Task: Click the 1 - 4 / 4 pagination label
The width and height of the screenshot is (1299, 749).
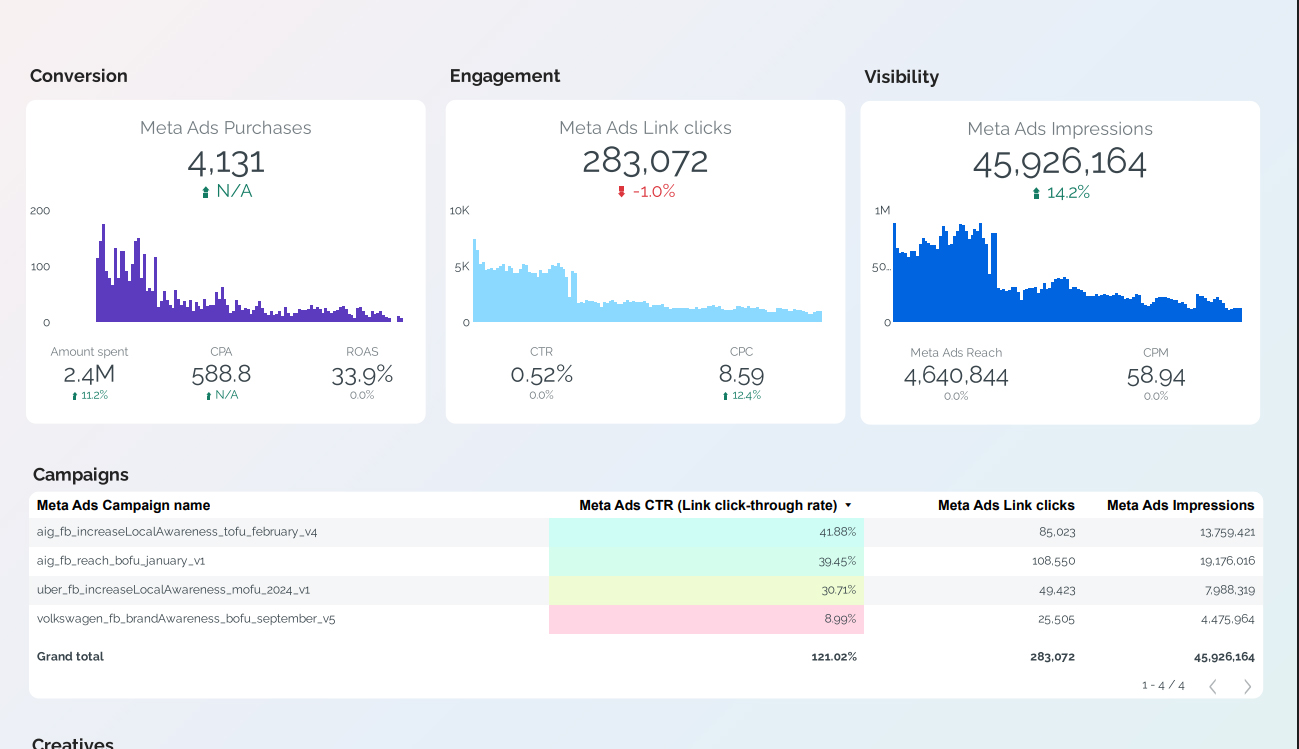Action: click(x=1163, y=686)
